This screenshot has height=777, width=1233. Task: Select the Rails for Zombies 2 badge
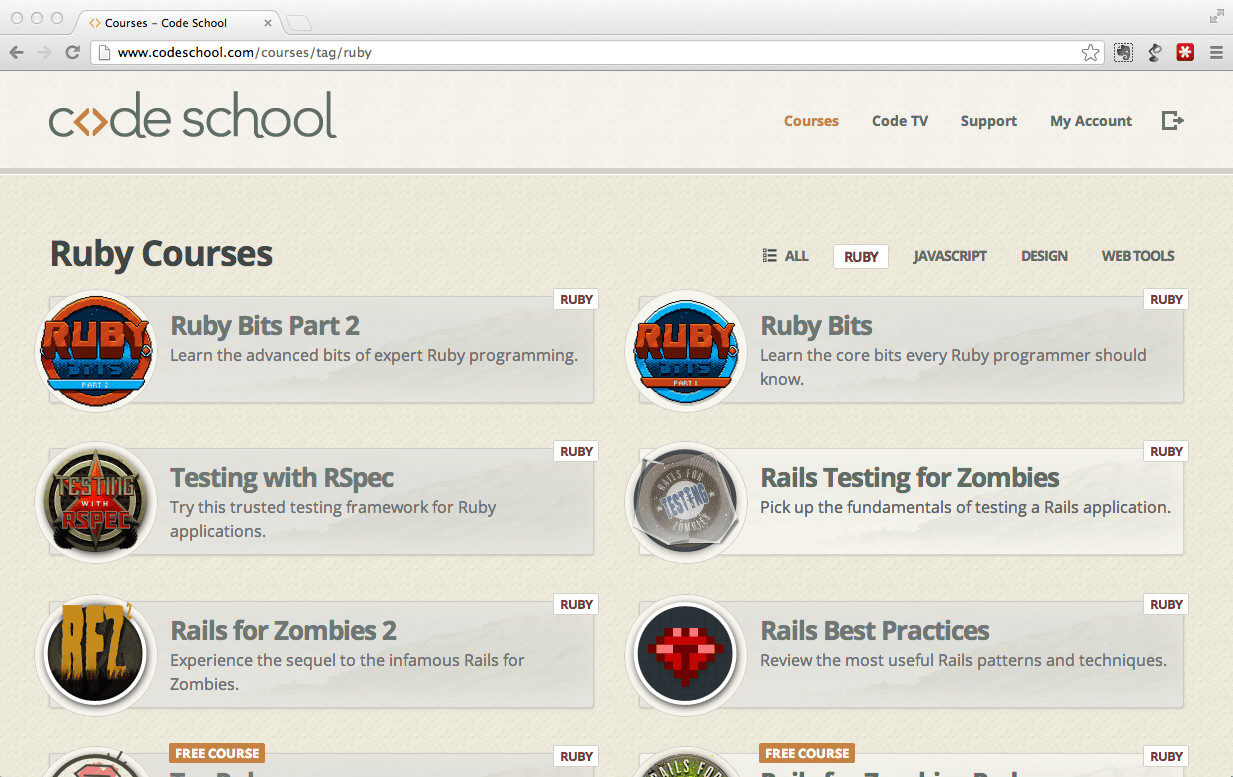(96, 655)
